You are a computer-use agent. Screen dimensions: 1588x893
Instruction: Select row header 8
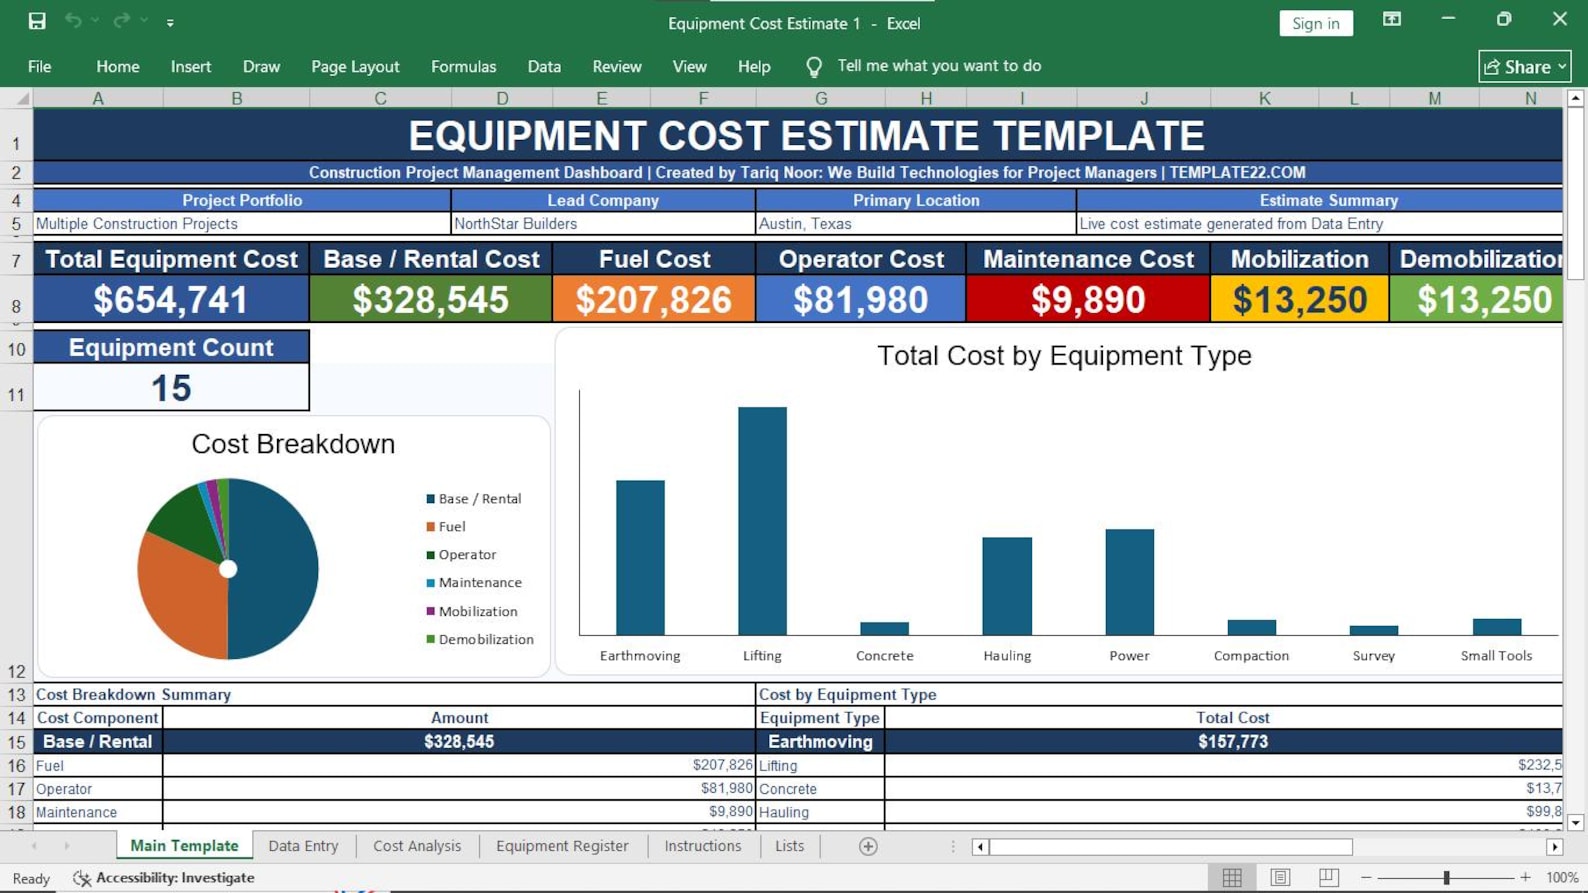click(16, 300)
